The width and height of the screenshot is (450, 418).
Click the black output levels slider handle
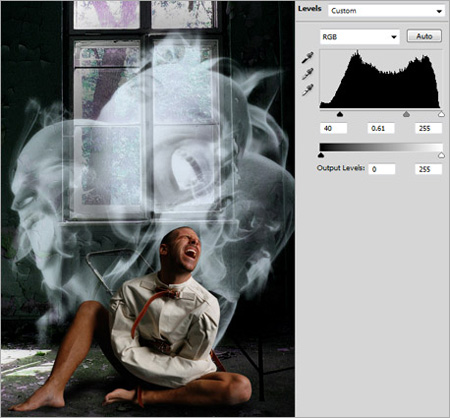click(x=321, y=155)
